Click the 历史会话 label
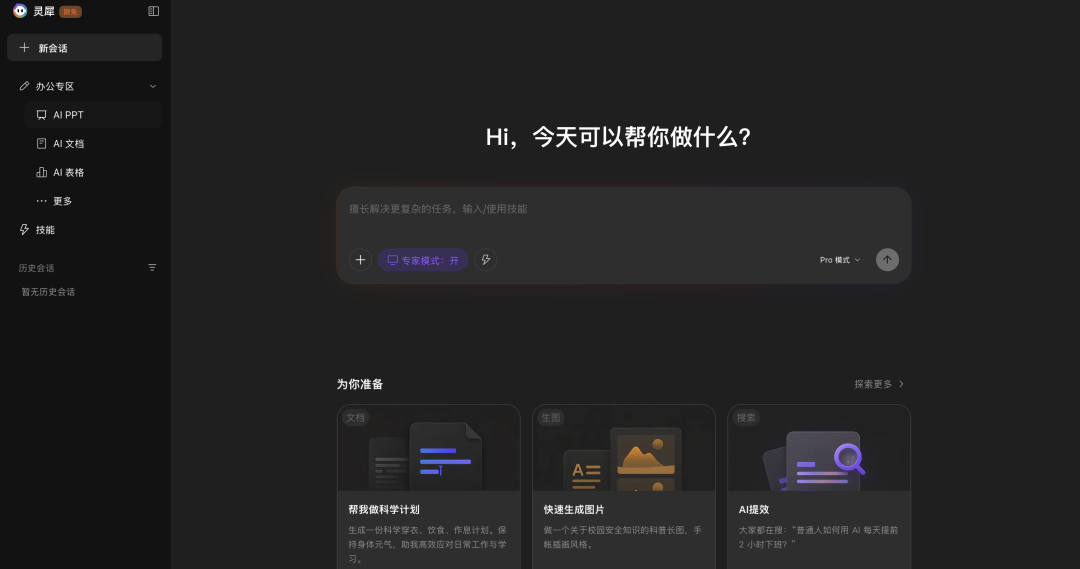Image resolution: width=1080 pixels, height=569 pixels. (x=37, y=268)
